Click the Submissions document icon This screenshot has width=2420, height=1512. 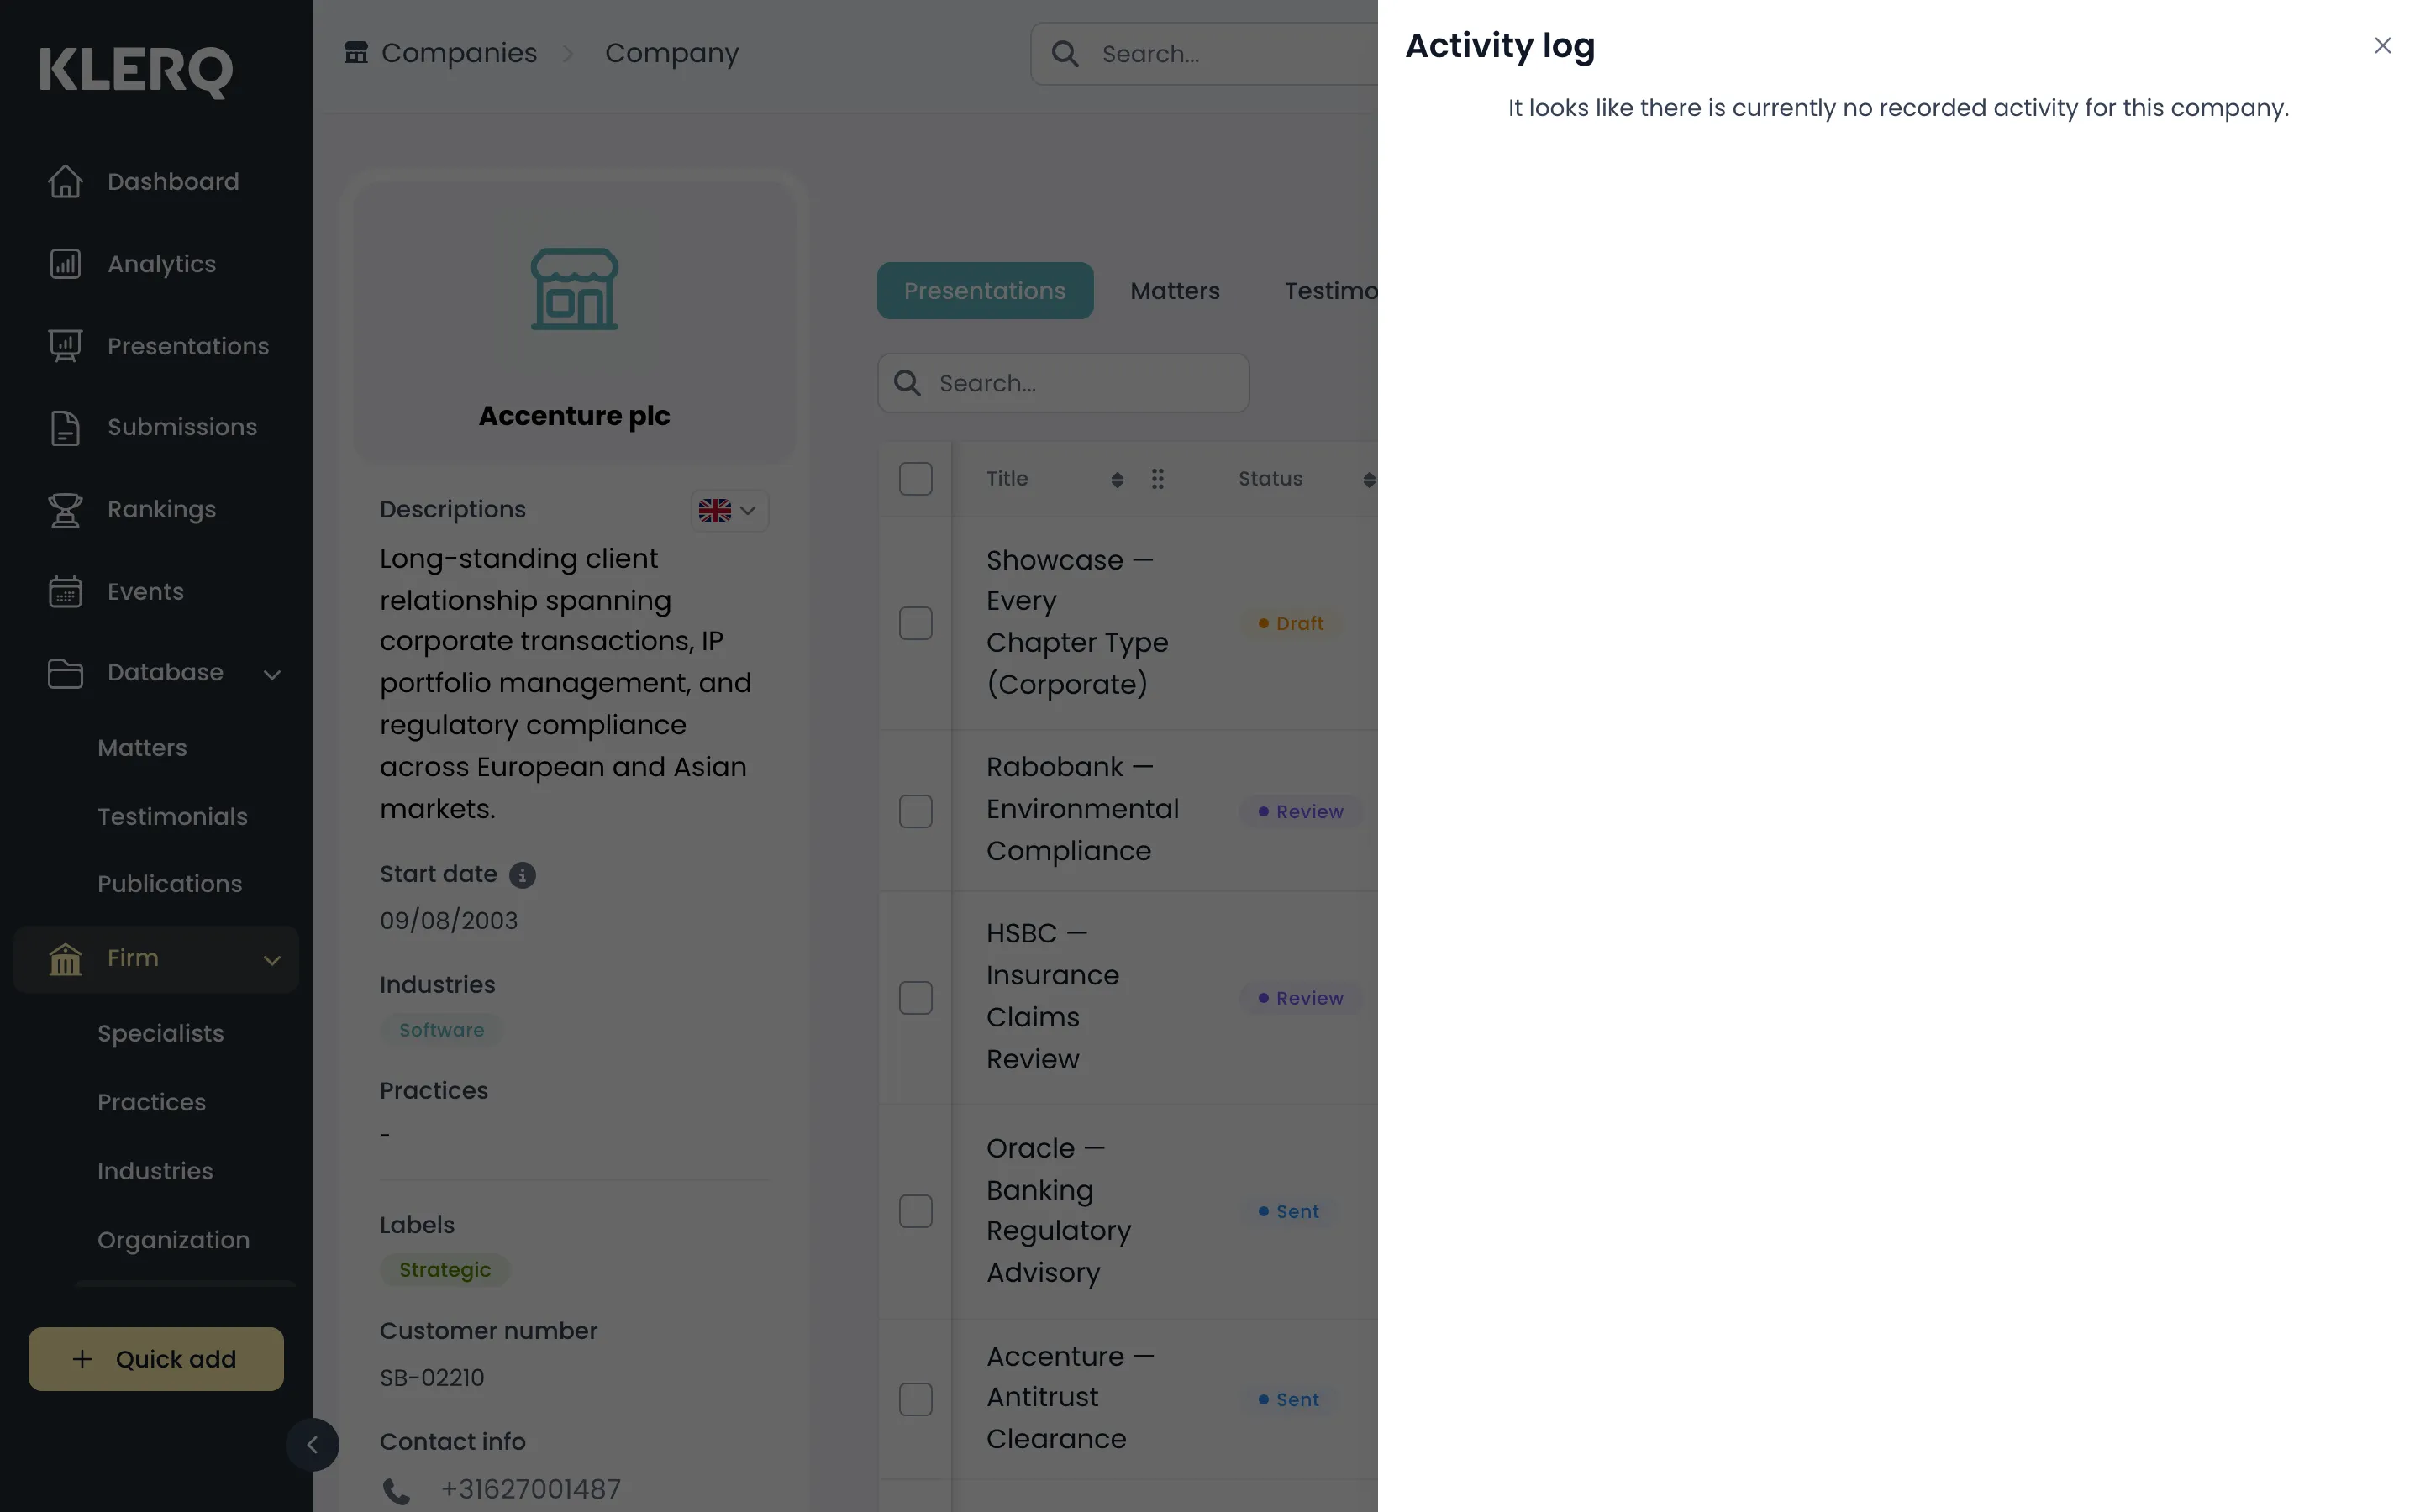[65, 428]
